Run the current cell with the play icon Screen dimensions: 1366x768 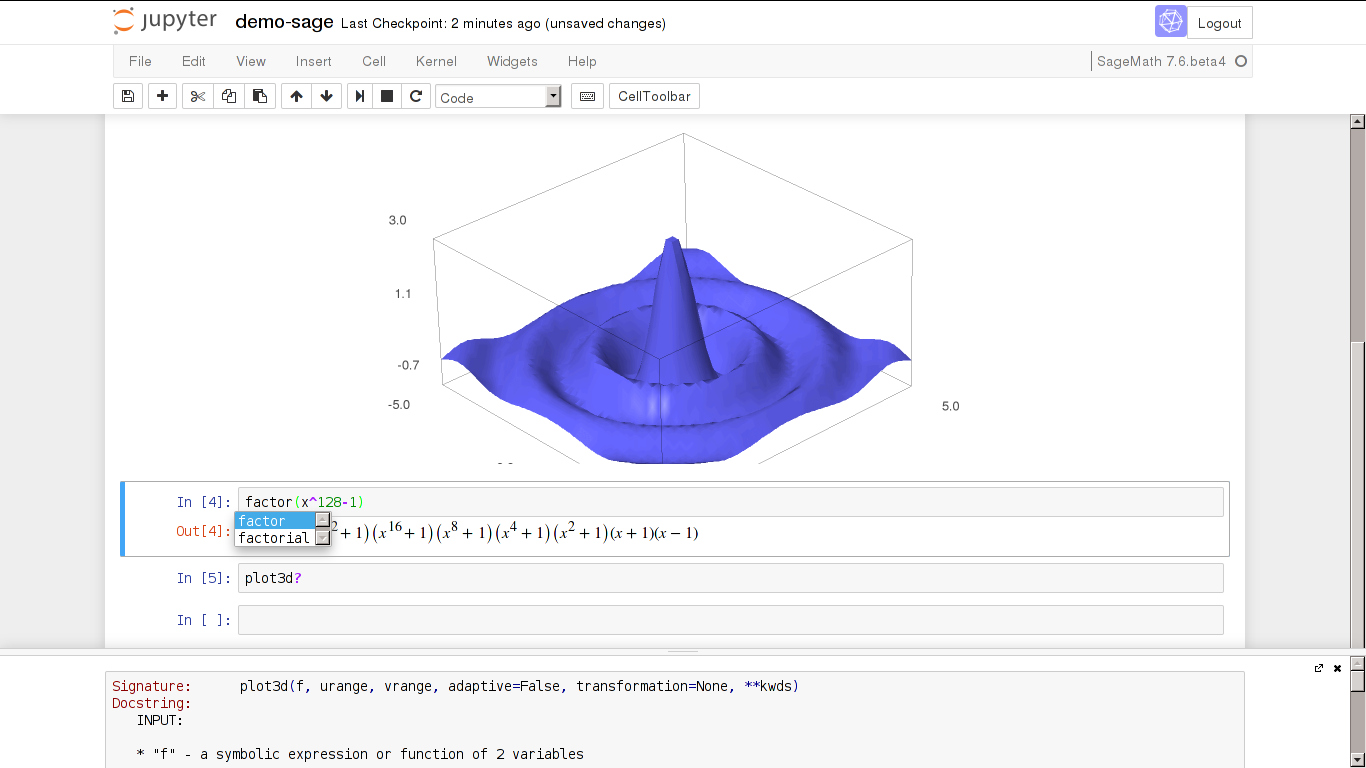[x=358, y=97]
